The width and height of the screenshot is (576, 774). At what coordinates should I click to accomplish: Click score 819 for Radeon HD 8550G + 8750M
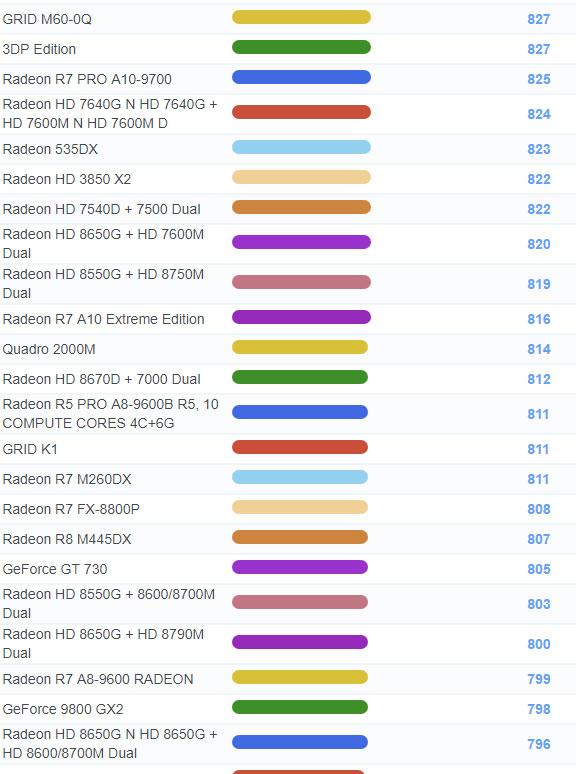pyautogui.click(x=538, y=284)
